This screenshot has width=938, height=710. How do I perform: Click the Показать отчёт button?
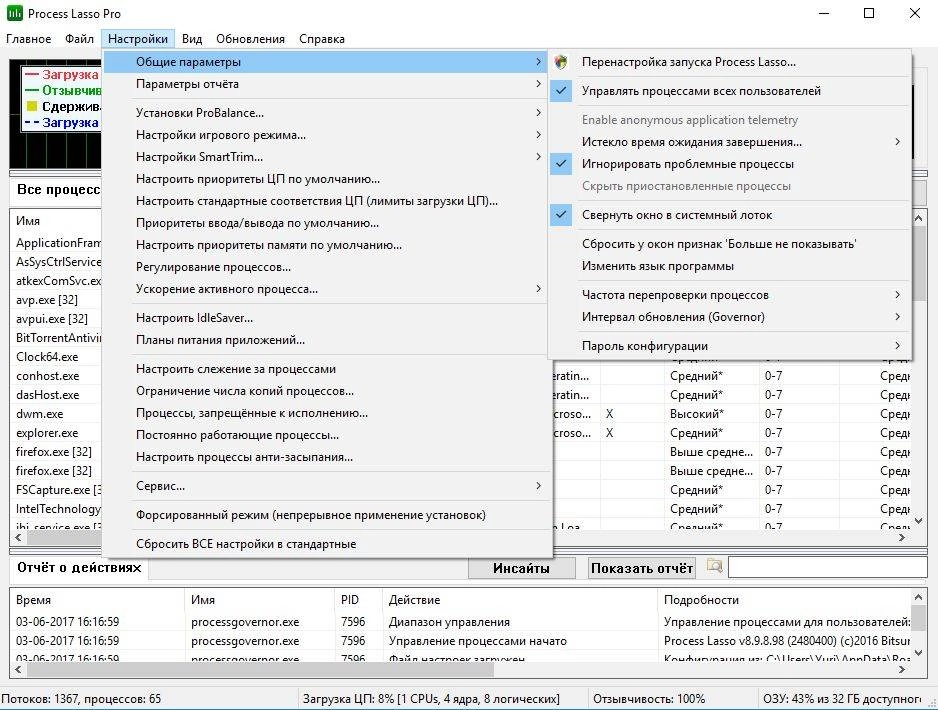coord(641,568)
